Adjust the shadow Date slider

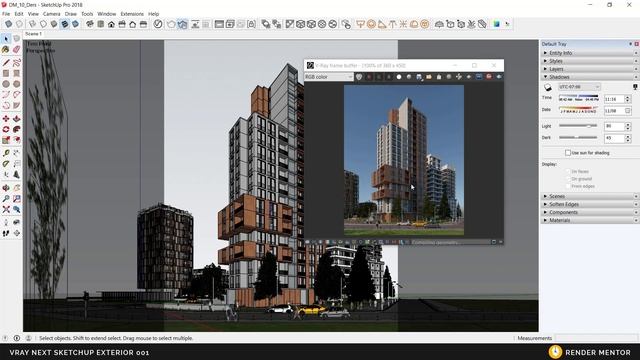(578, 110)
